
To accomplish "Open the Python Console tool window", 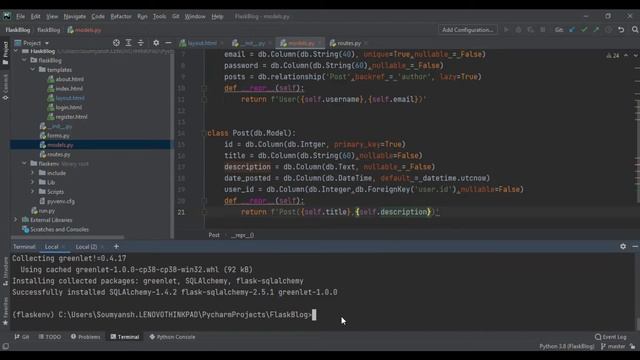I will [172, 337].
